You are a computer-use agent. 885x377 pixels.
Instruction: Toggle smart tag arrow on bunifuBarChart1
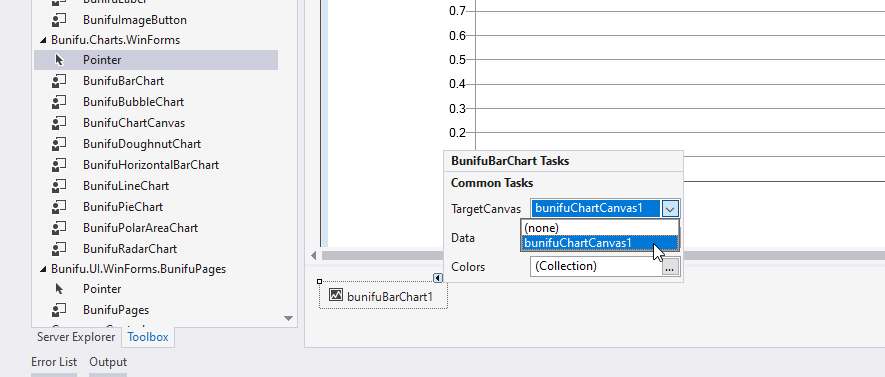click(x=438, y=278)
